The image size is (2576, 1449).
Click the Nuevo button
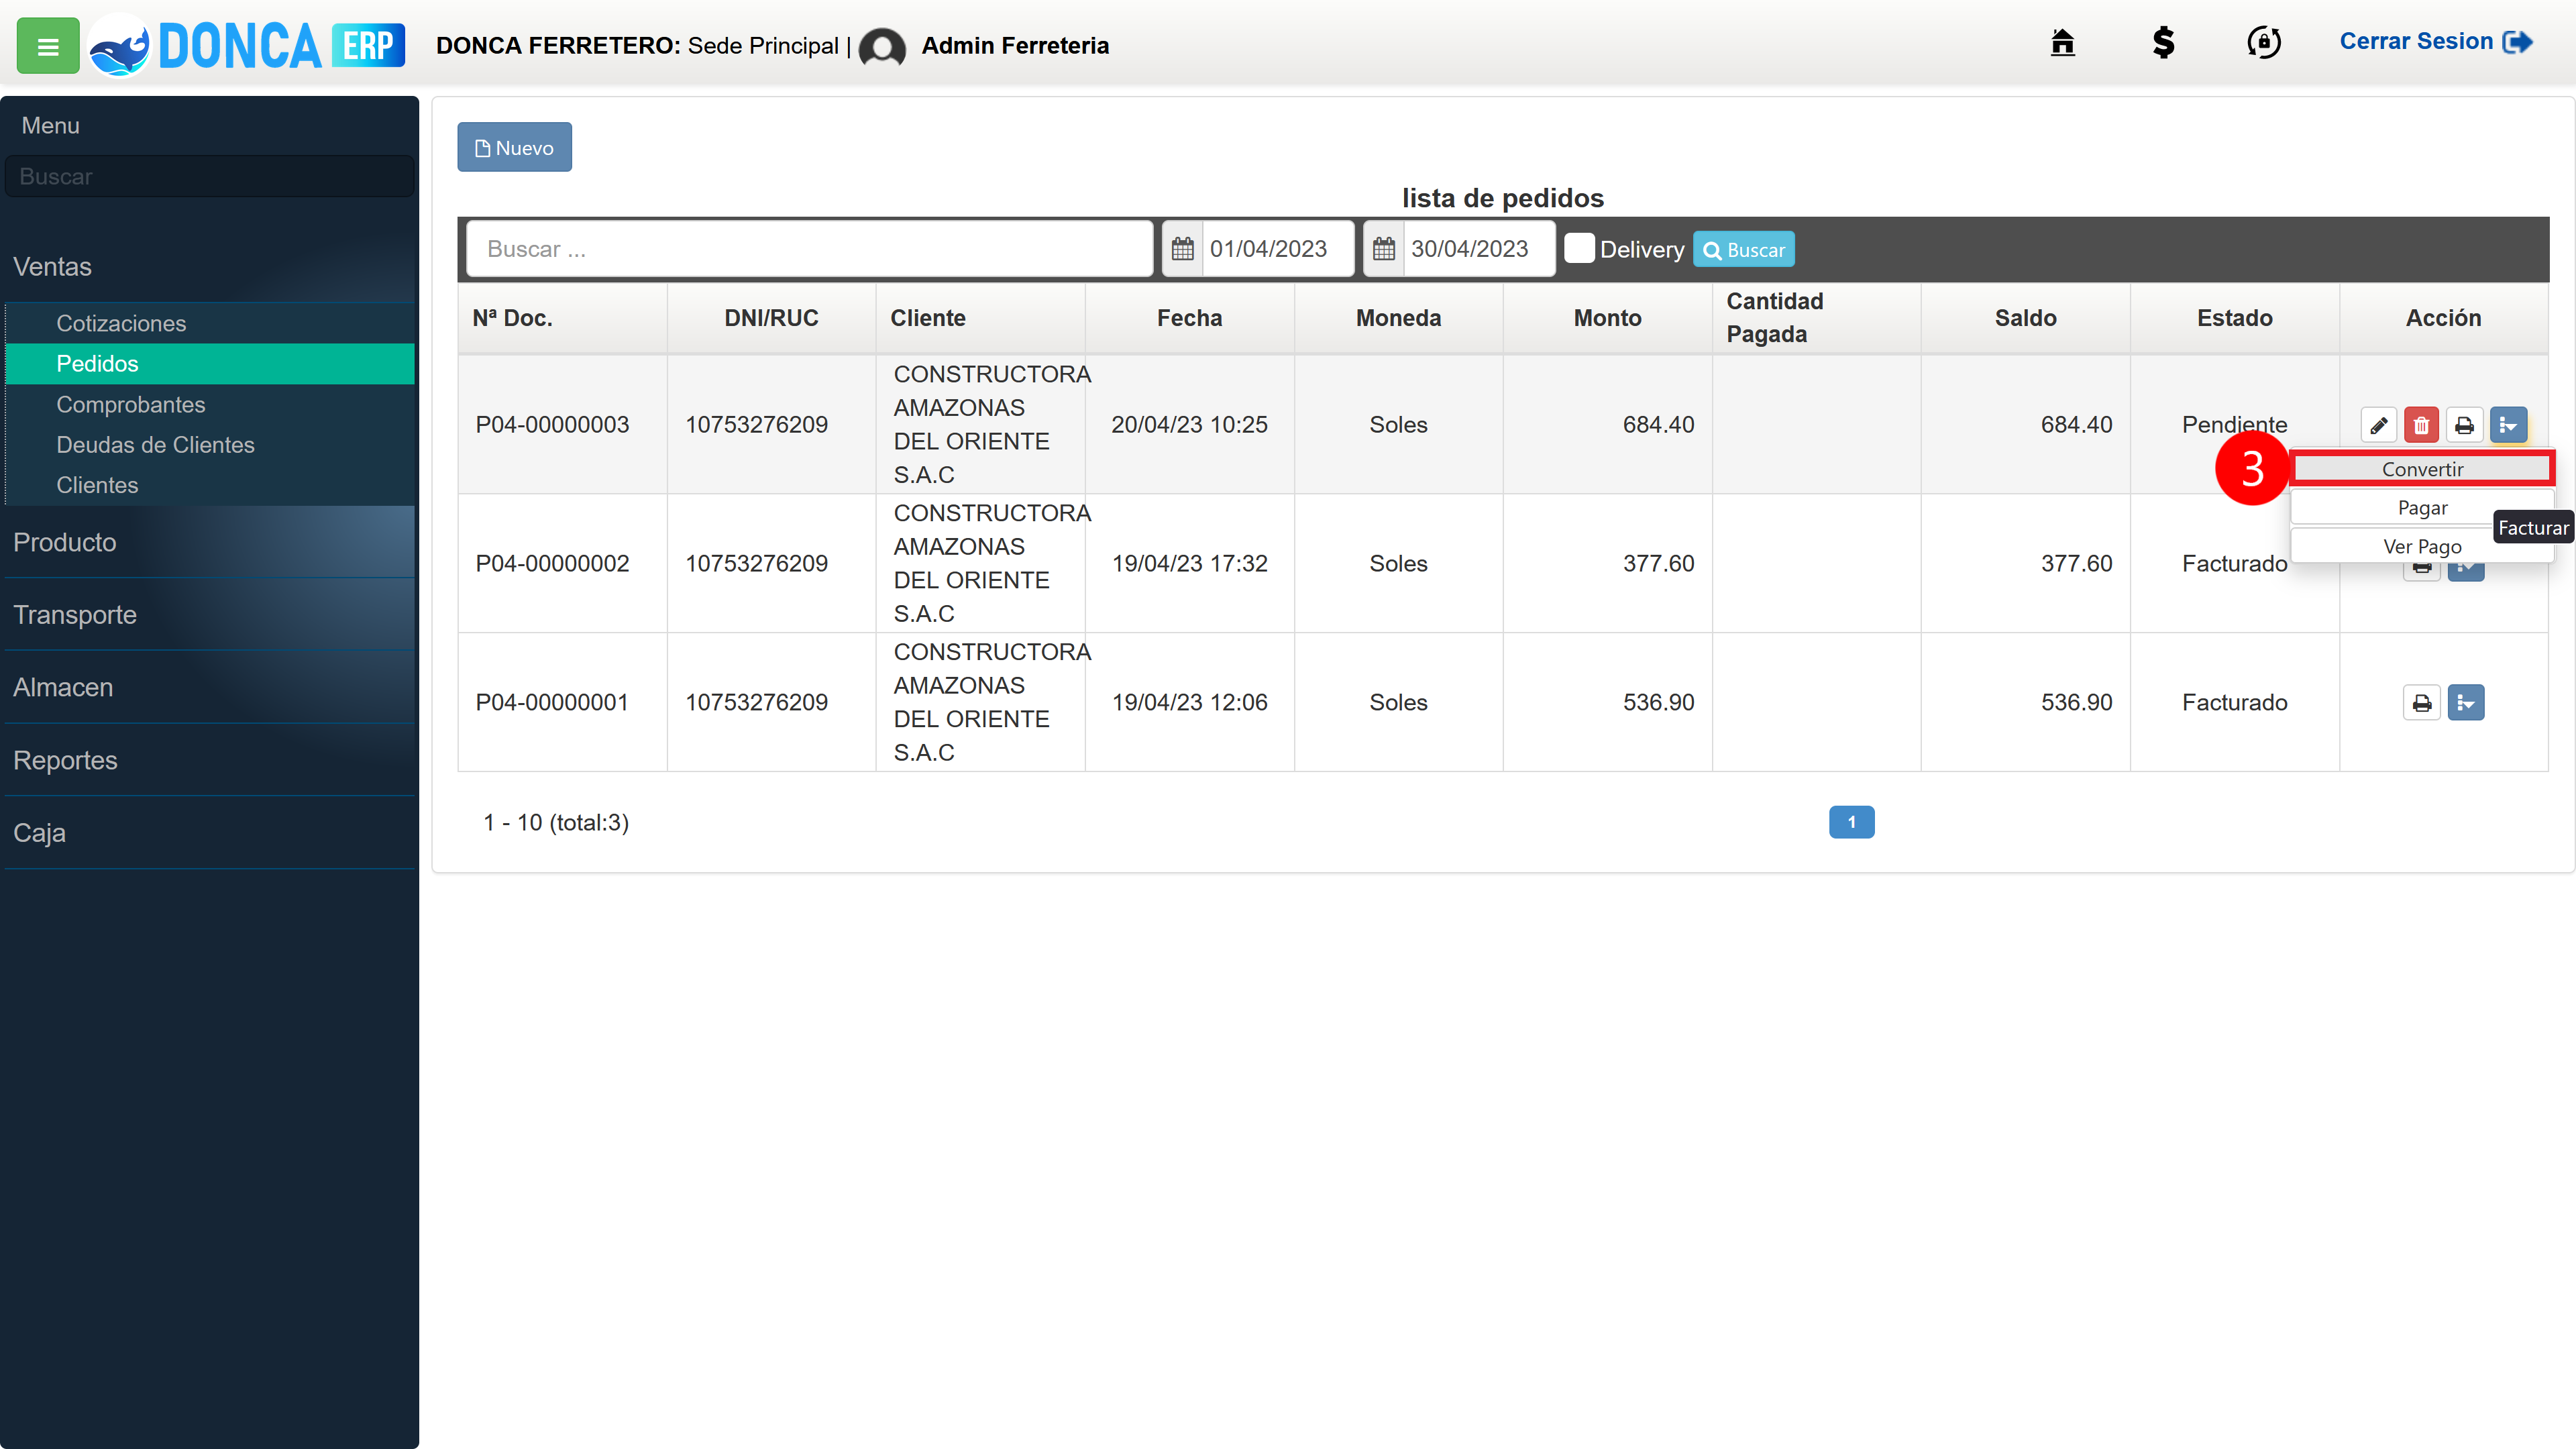pos(514,147)
